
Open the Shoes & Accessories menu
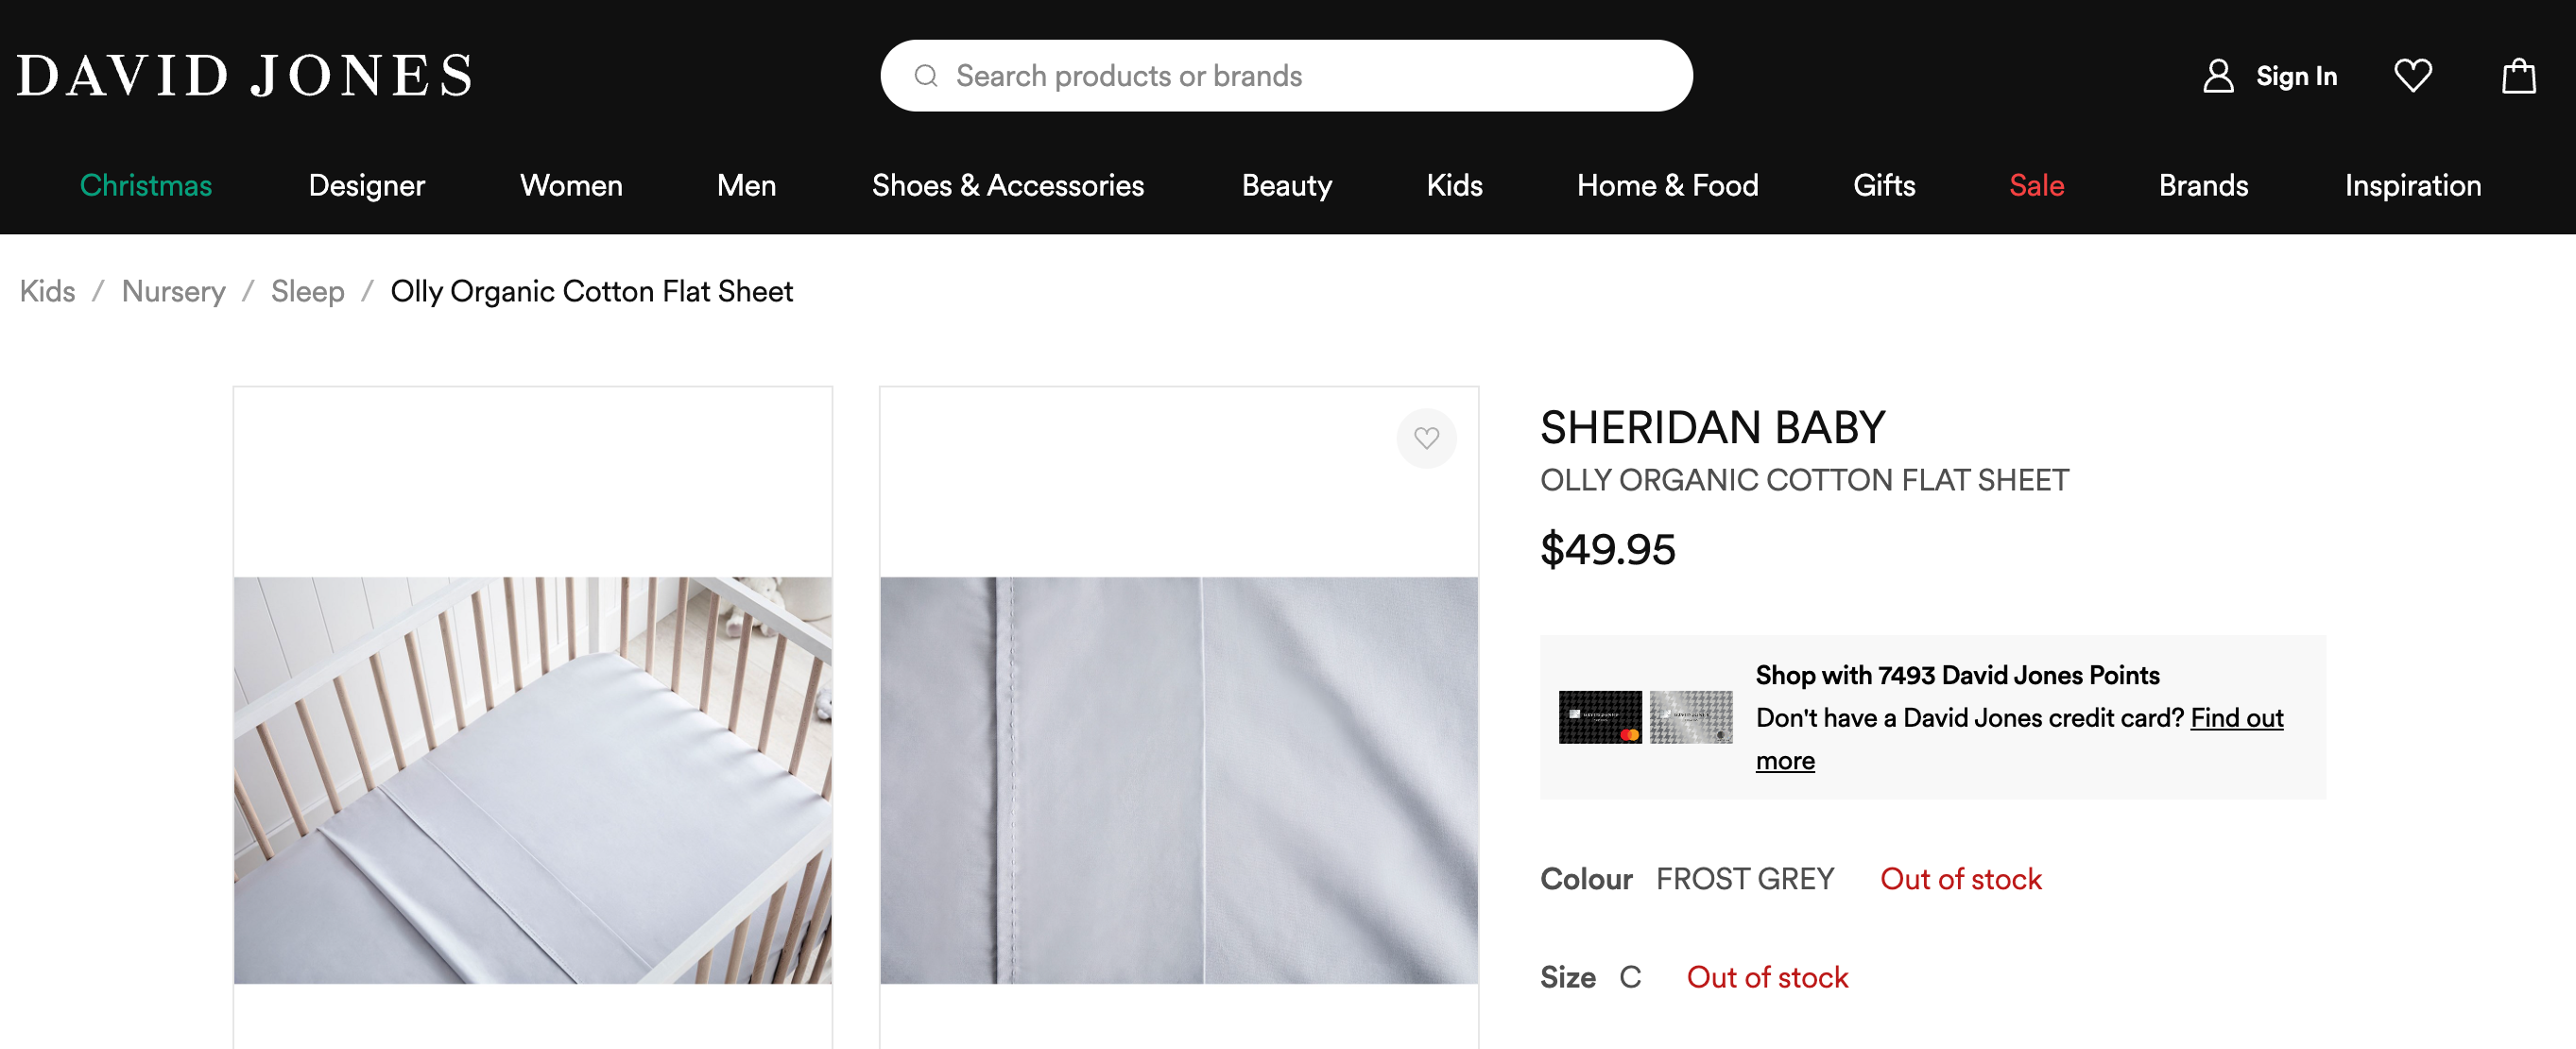click(1007, 186)
